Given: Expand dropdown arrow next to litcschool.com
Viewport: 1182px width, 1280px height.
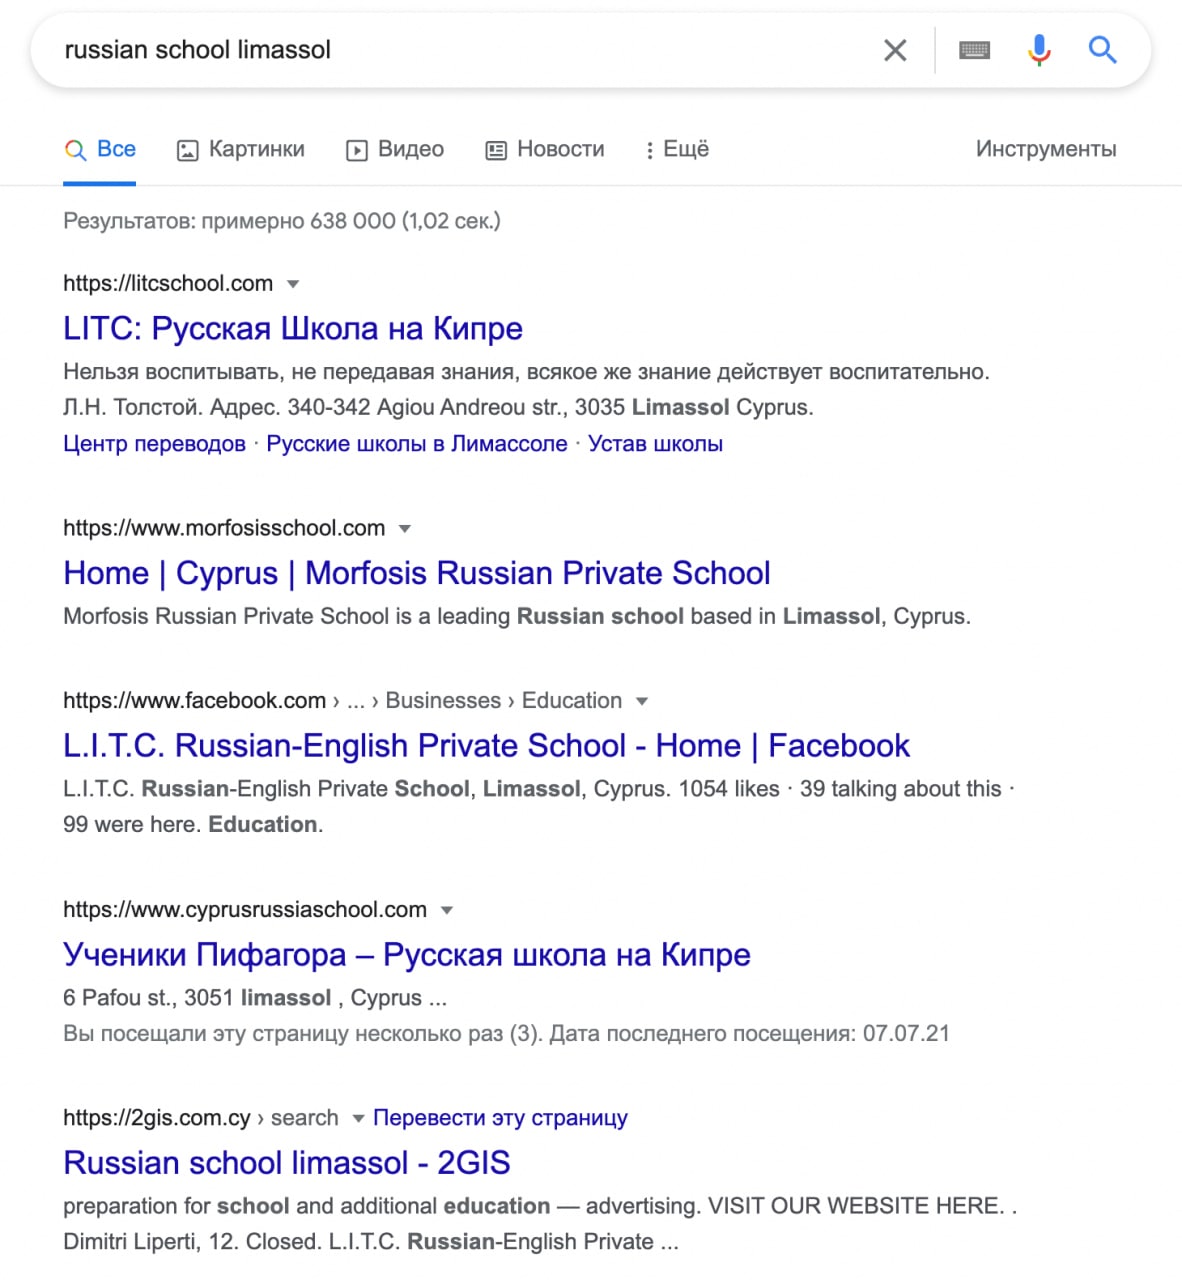Looking at the screenshot, I should click(293, 284).
